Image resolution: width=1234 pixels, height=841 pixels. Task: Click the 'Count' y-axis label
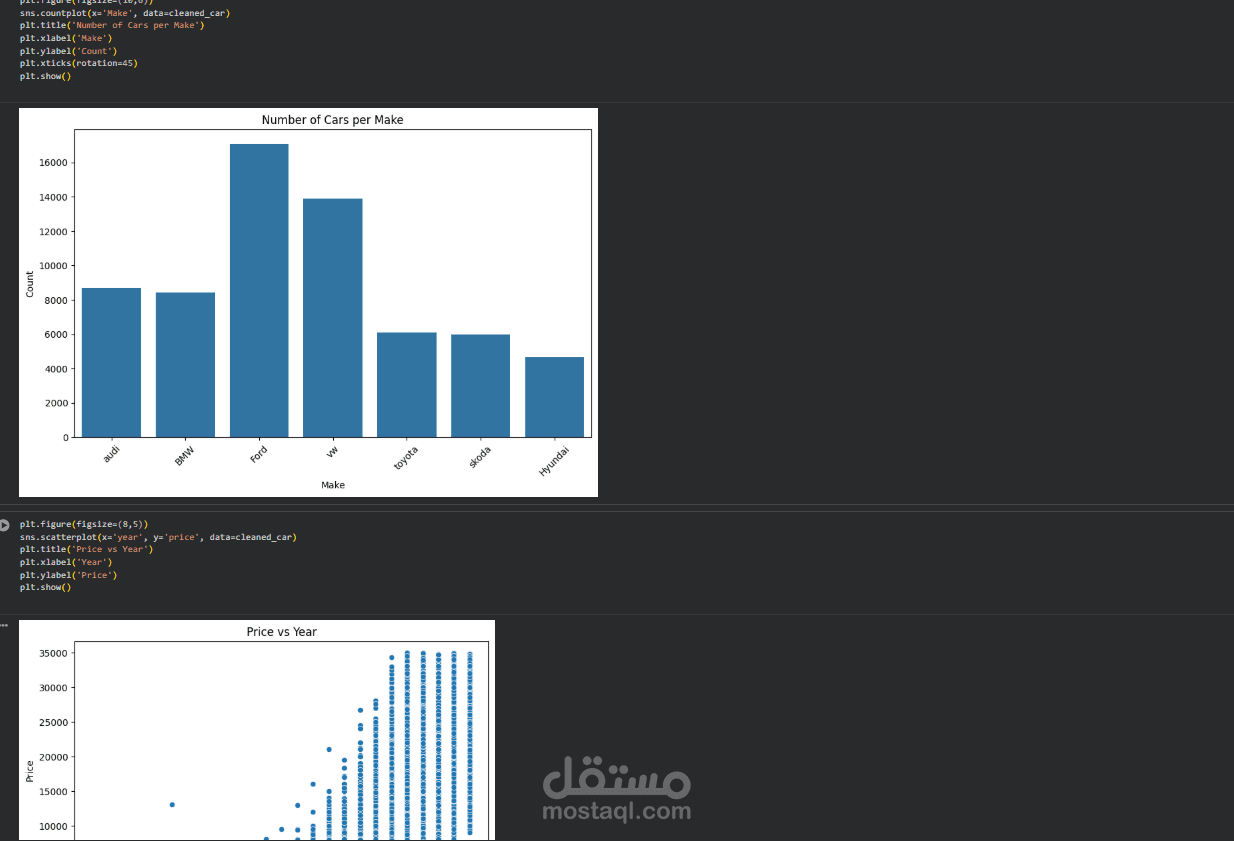[30, 284]
